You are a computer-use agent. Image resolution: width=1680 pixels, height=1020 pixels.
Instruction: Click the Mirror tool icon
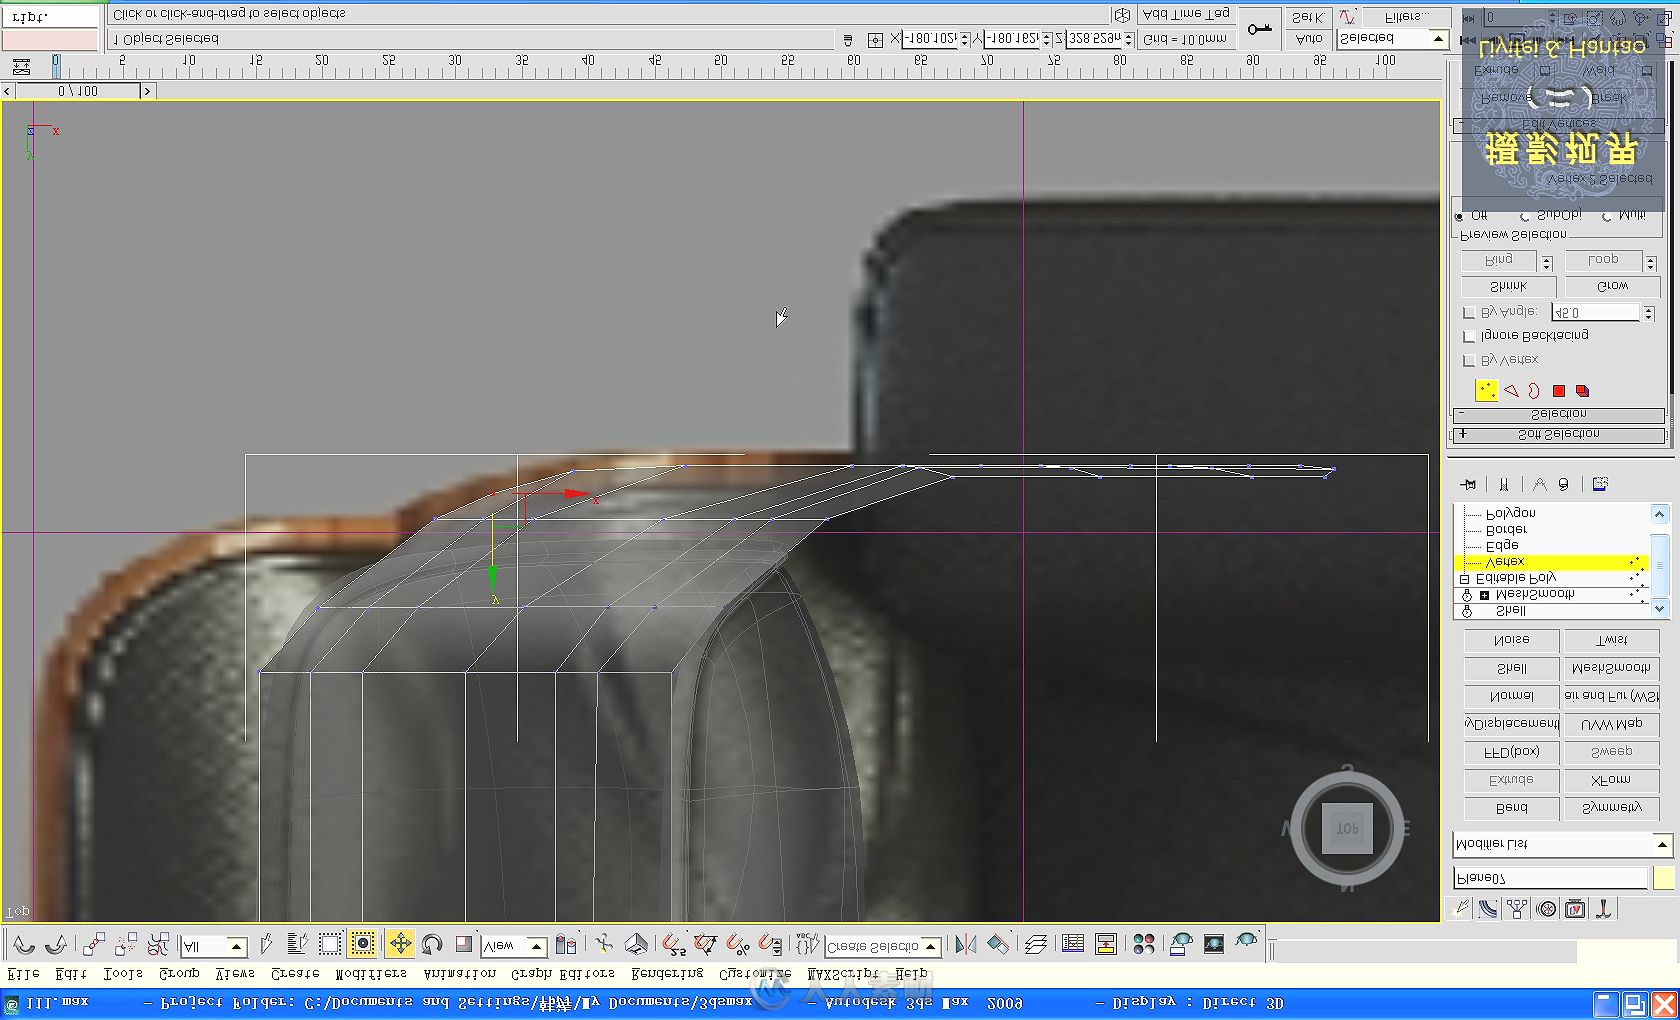[x=966, y=944]
